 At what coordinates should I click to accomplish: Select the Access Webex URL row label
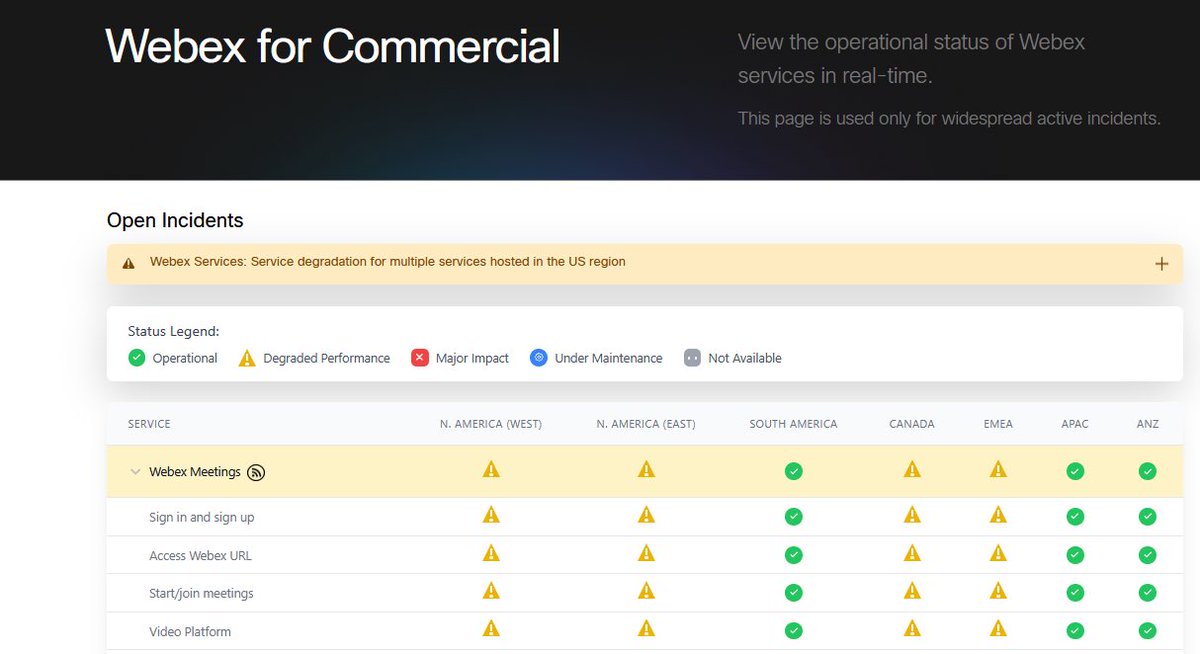201,556
